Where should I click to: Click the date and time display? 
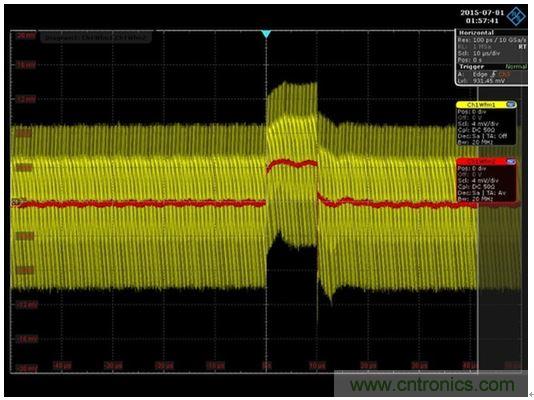(x=482, y=16)
